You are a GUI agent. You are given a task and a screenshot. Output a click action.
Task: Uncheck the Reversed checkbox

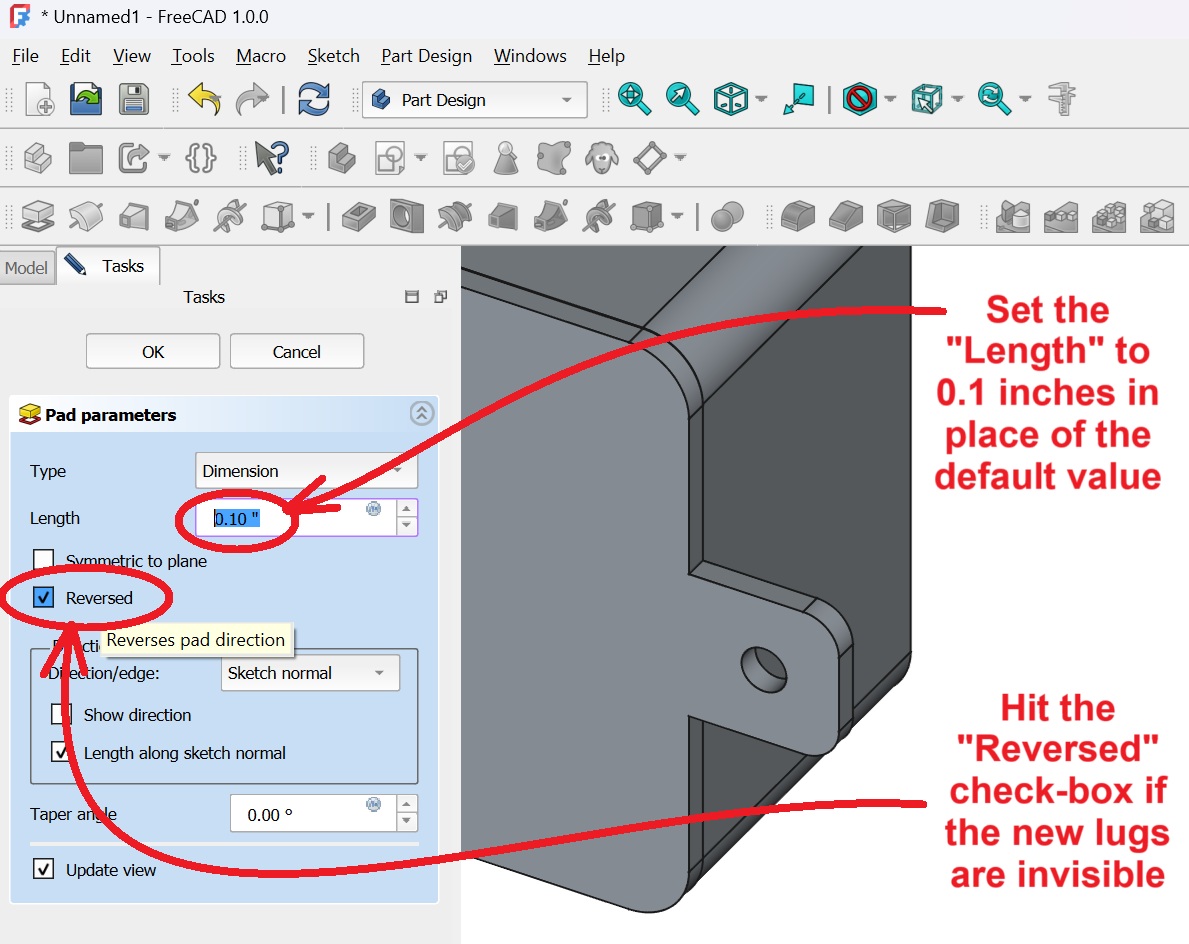44,598
